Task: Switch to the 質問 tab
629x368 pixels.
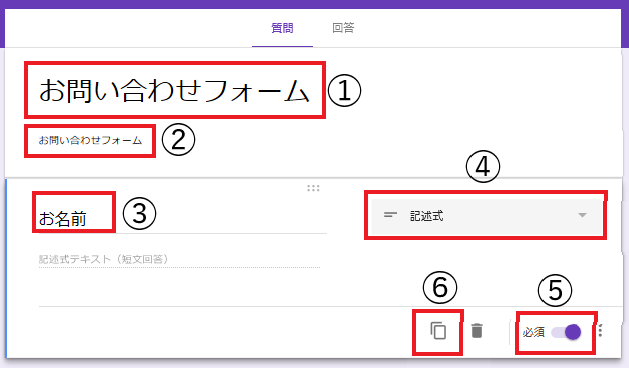Action: pyautogui.click(x=282, y=28)
